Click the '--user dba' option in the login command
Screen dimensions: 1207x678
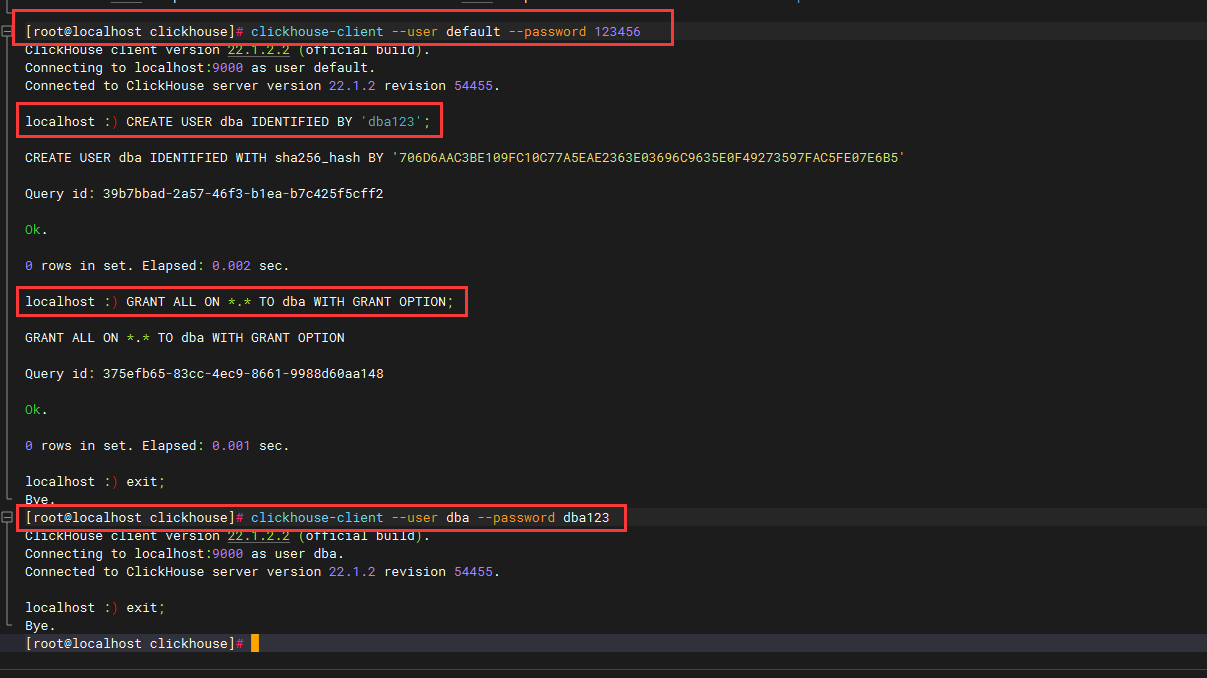pos(430,518)
